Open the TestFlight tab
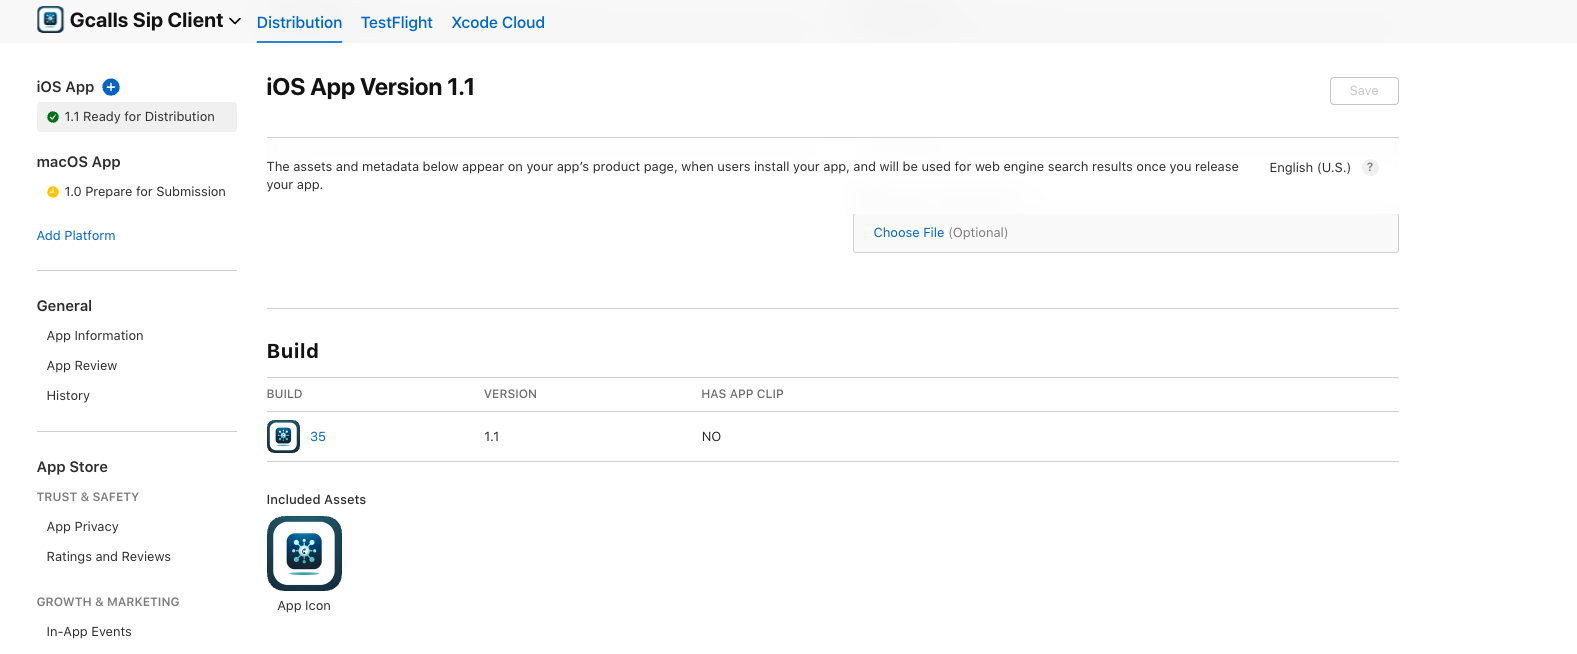 pos(396,22)
